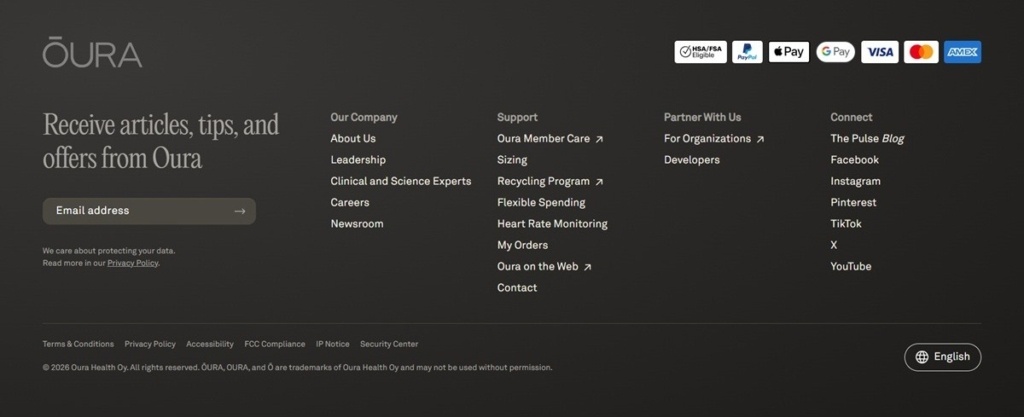This screenshot has width=1024, height=417.
Task: Click the PayPal payment icon
Action: coord(747,52)
